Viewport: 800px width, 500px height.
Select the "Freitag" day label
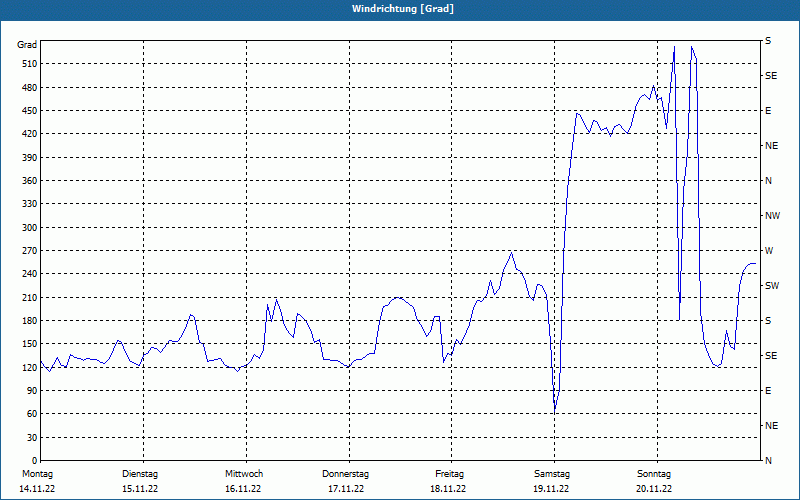click(449, 474)
